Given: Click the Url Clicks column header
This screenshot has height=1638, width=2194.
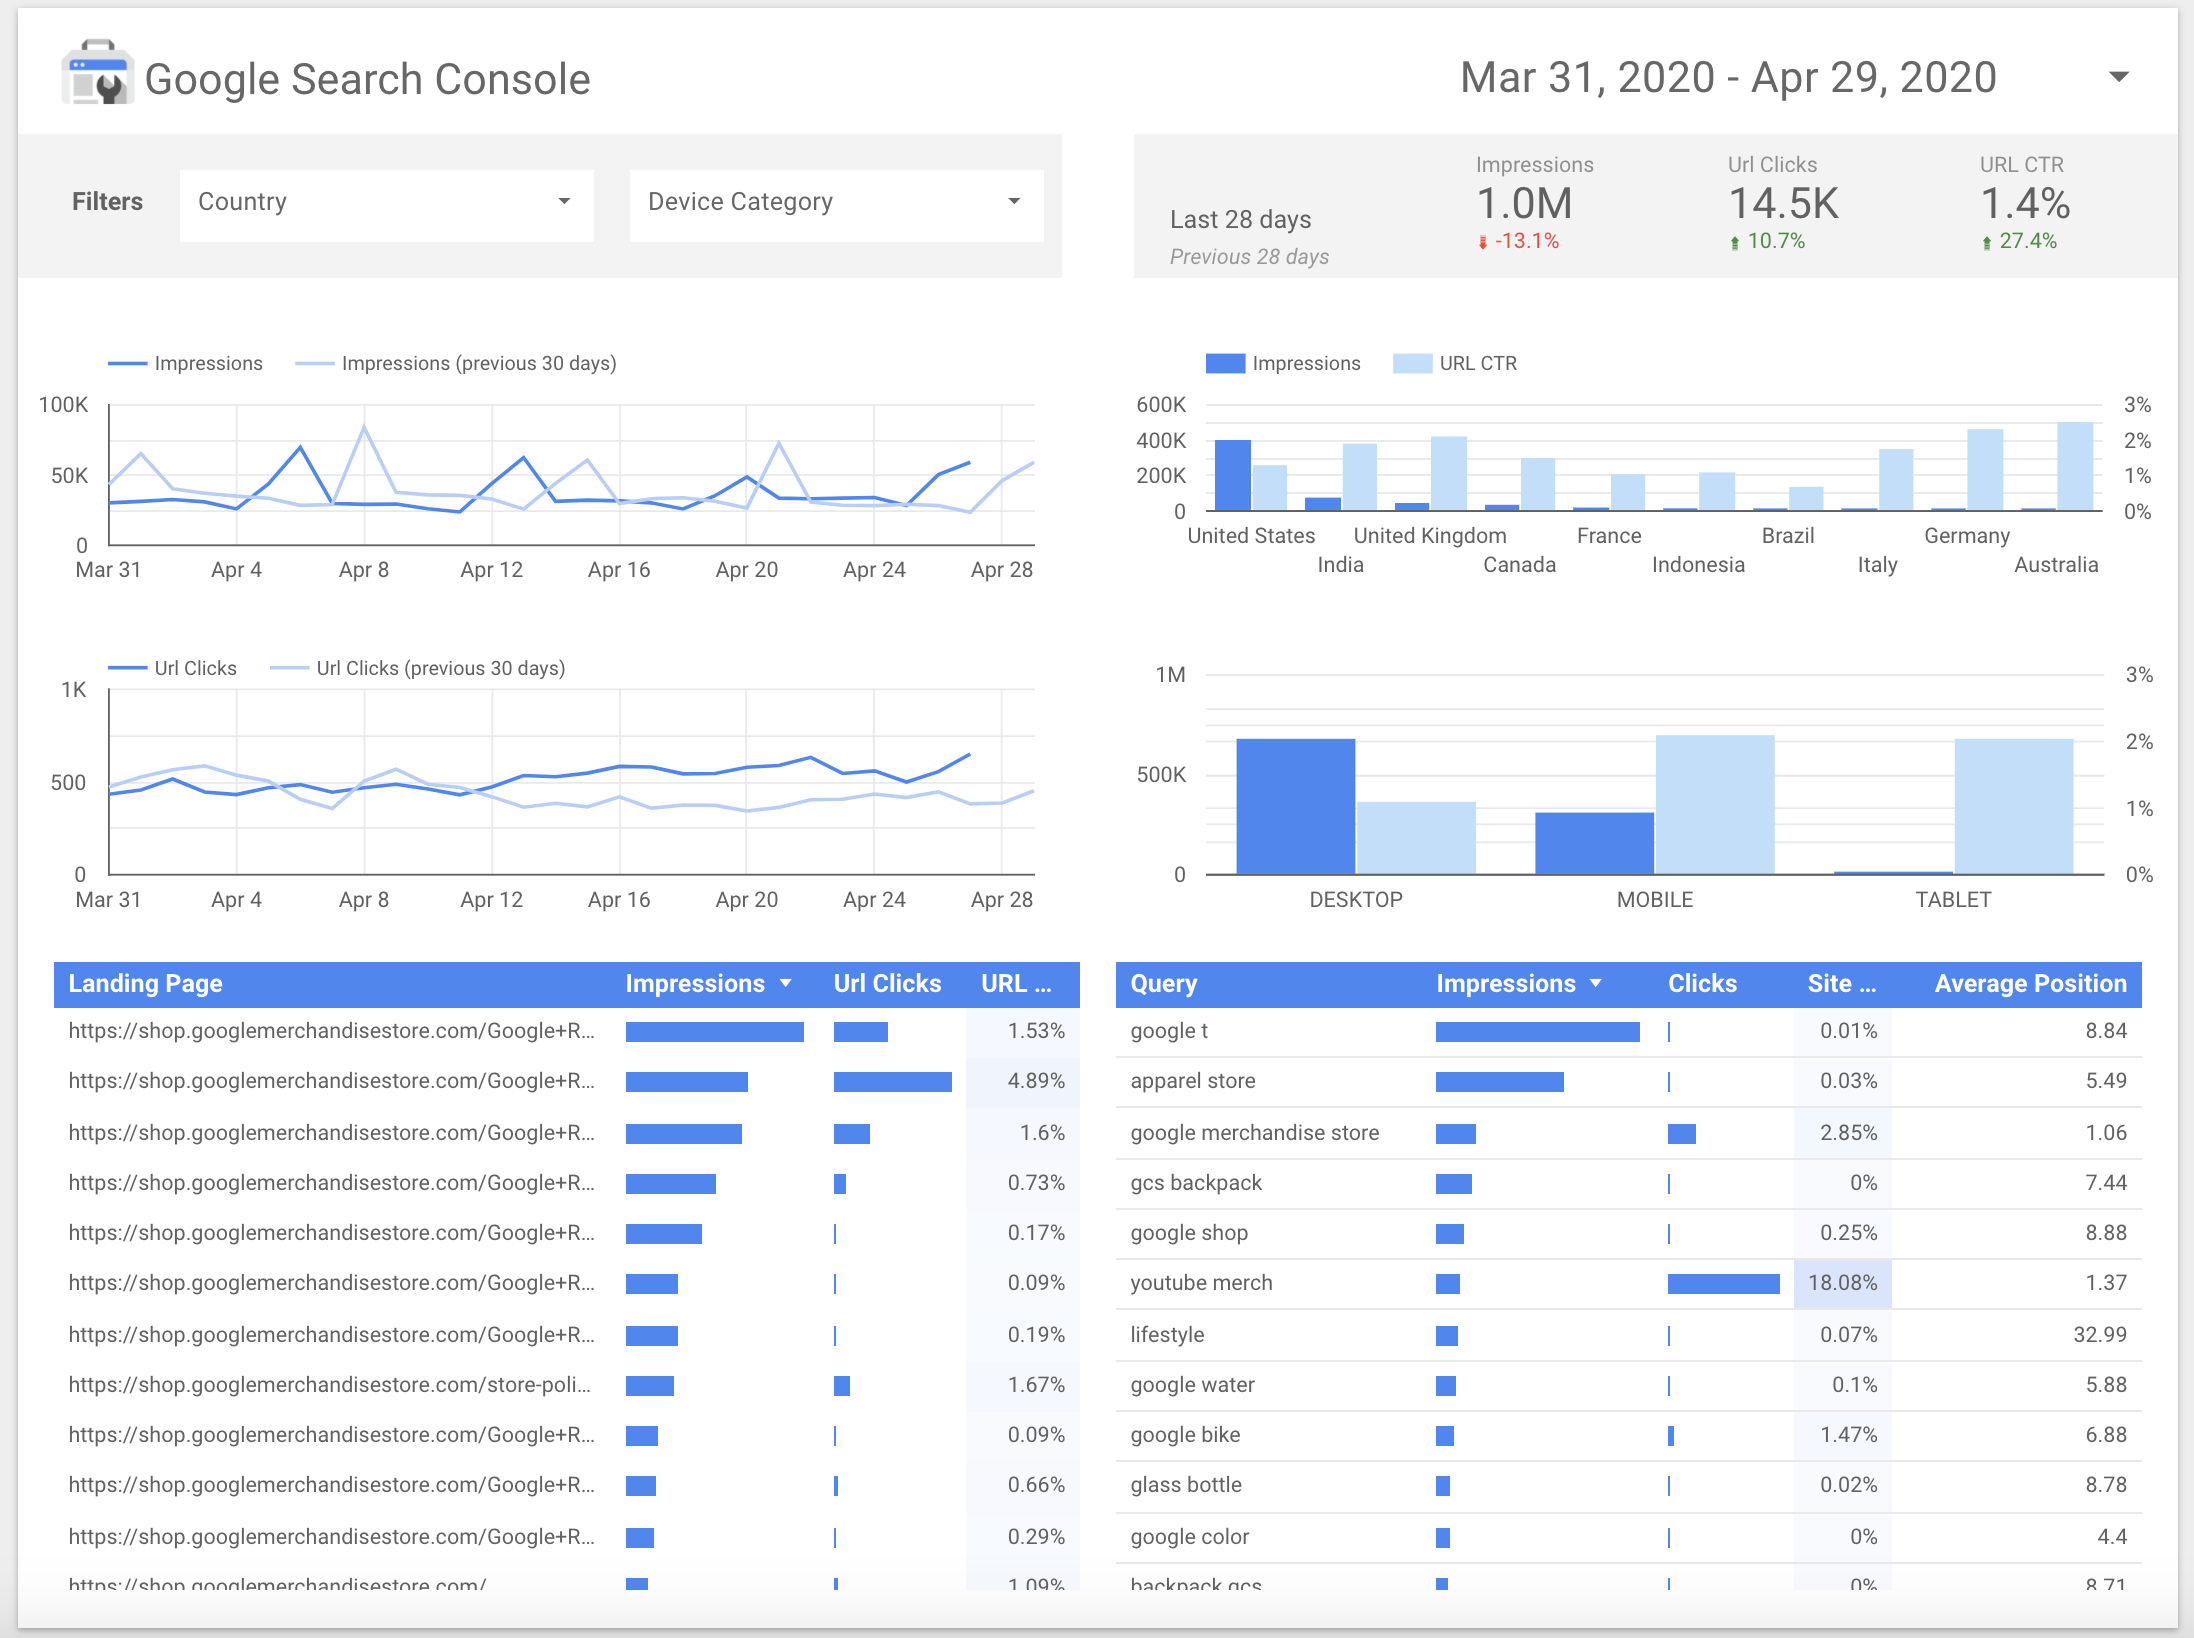Looking at the screenshot, I should [886, 983].
